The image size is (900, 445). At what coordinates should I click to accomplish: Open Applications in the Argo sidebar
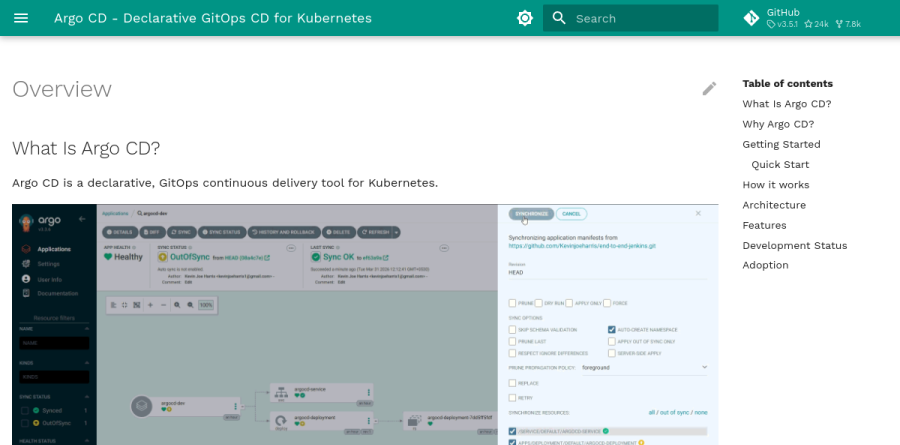54,249
